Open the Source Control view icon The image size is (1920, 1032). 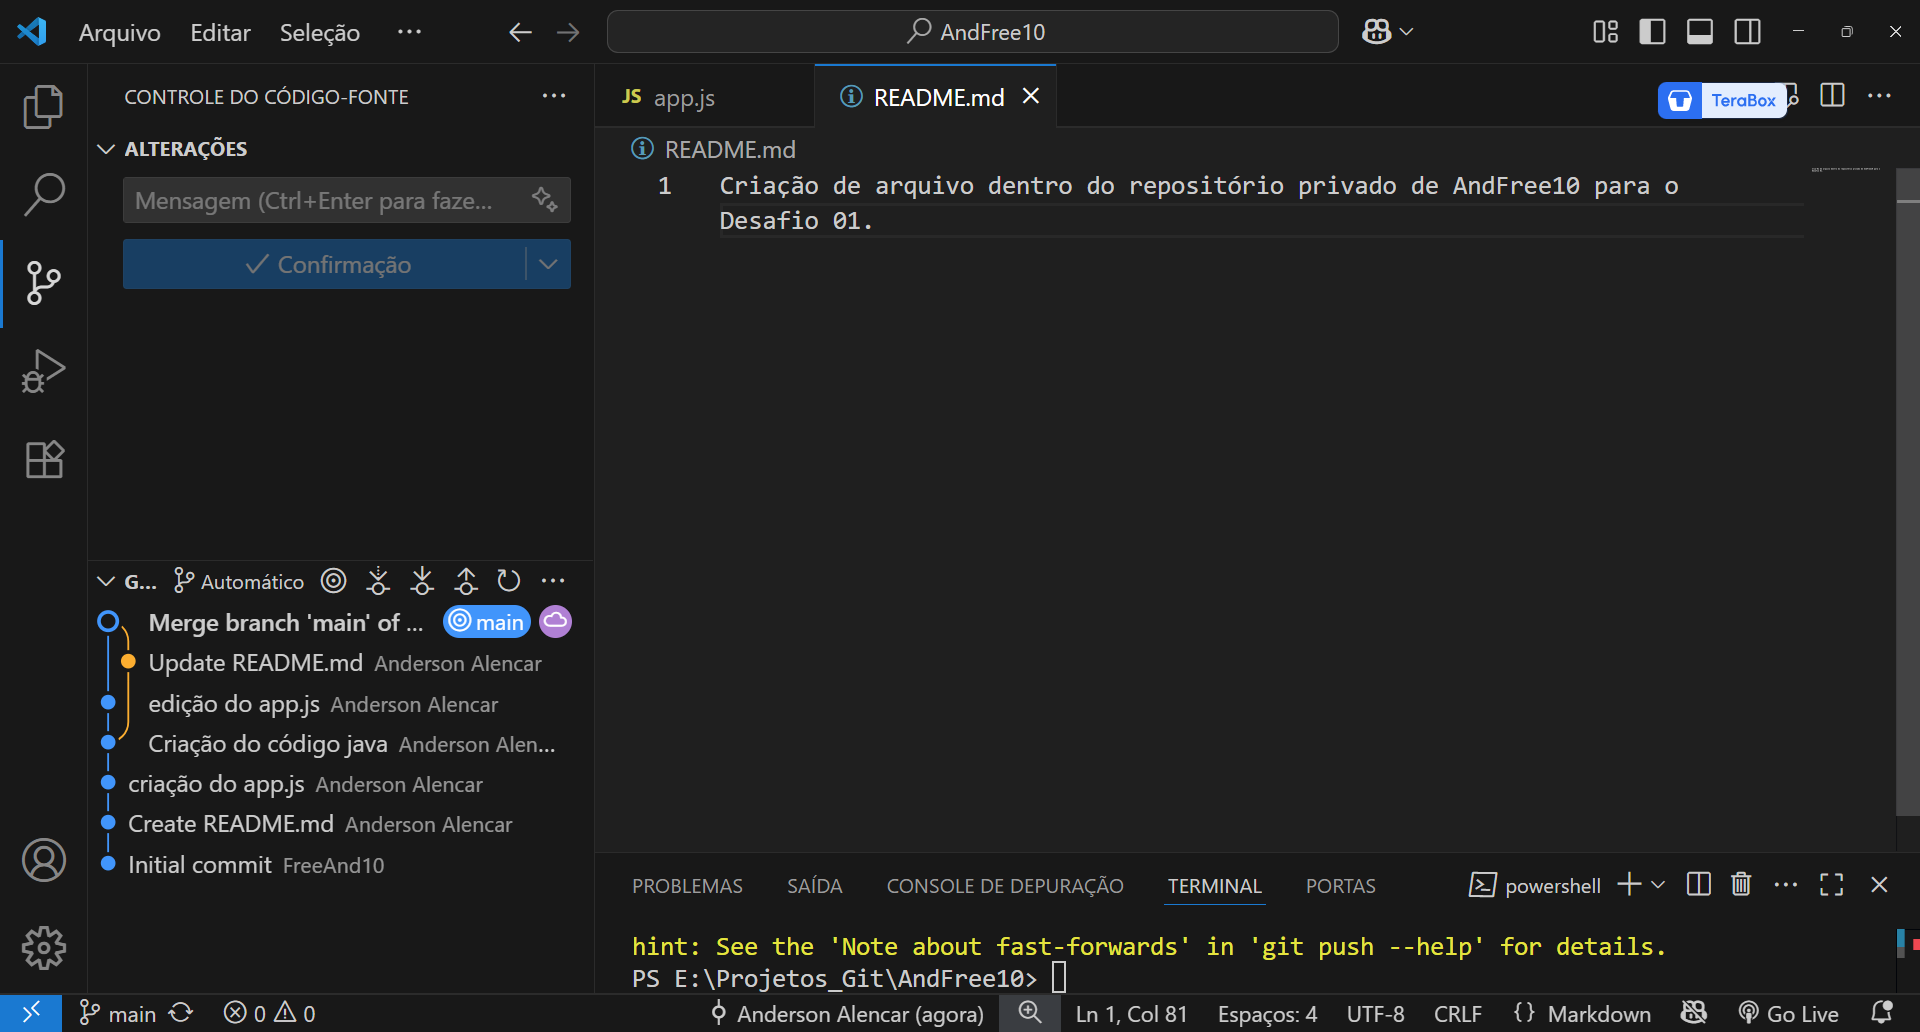pos(43,283)
